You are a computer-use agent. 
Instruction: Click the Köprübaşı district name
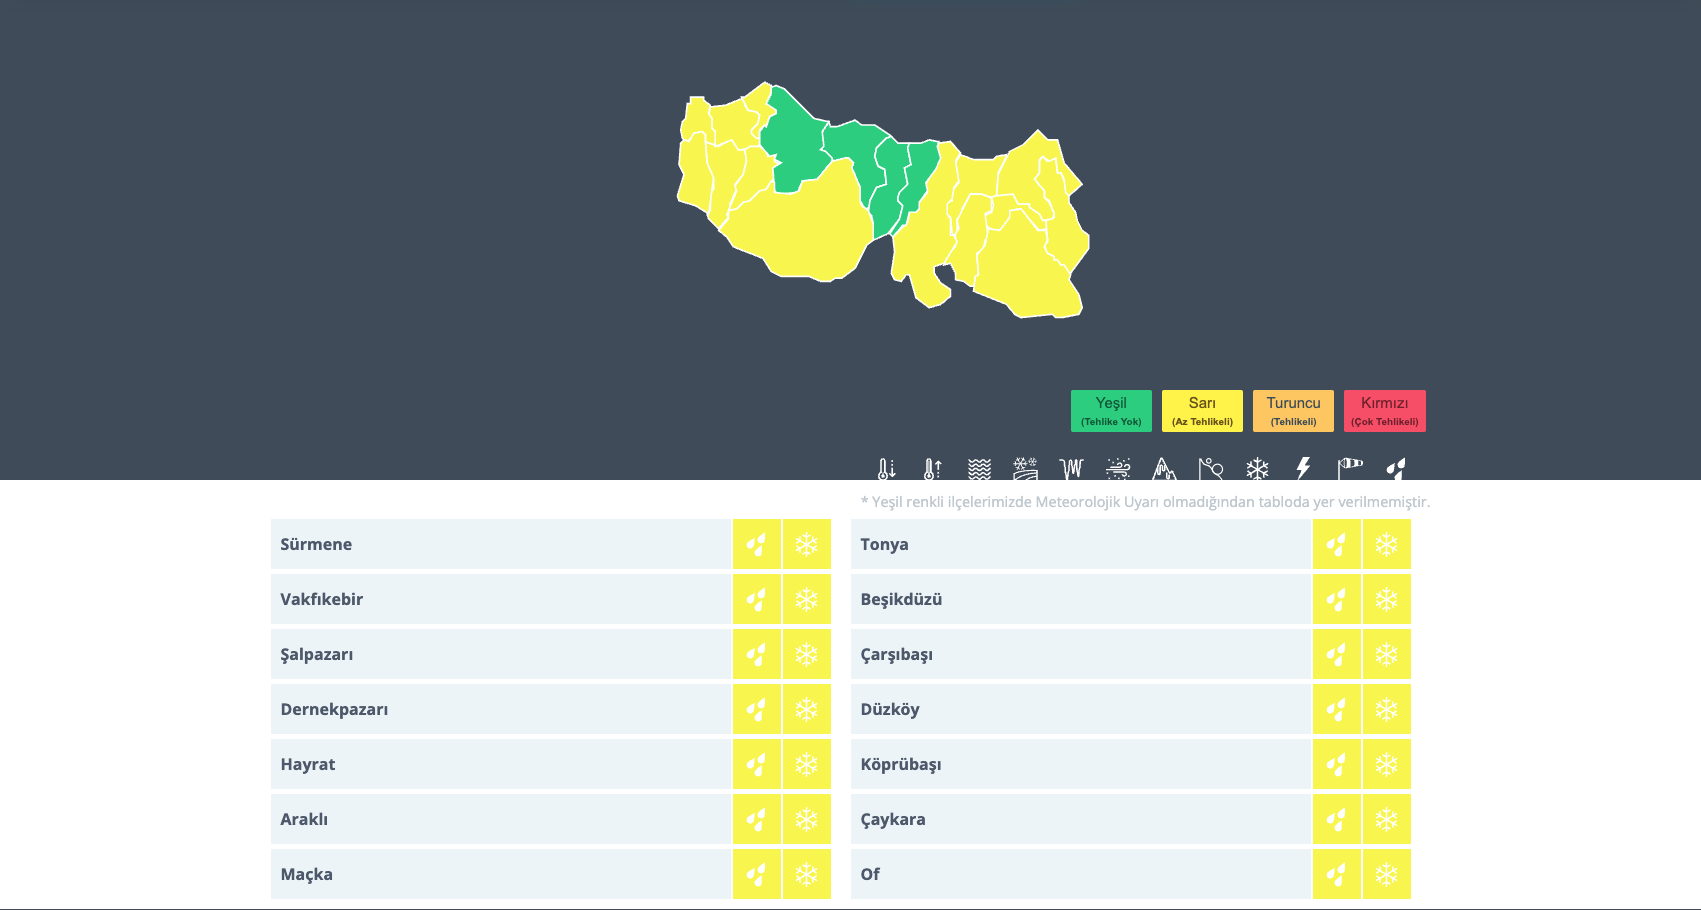(901, 764)
